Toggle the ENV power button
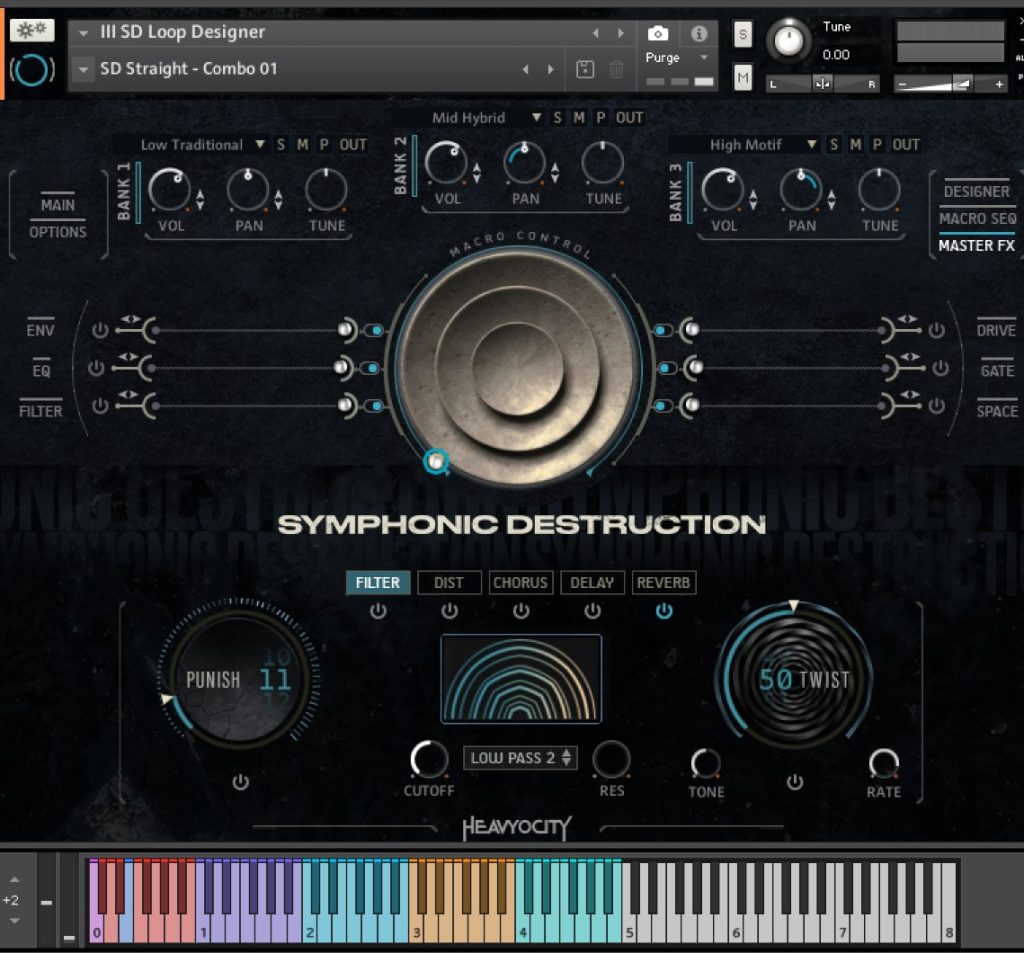 pos(99,330)
